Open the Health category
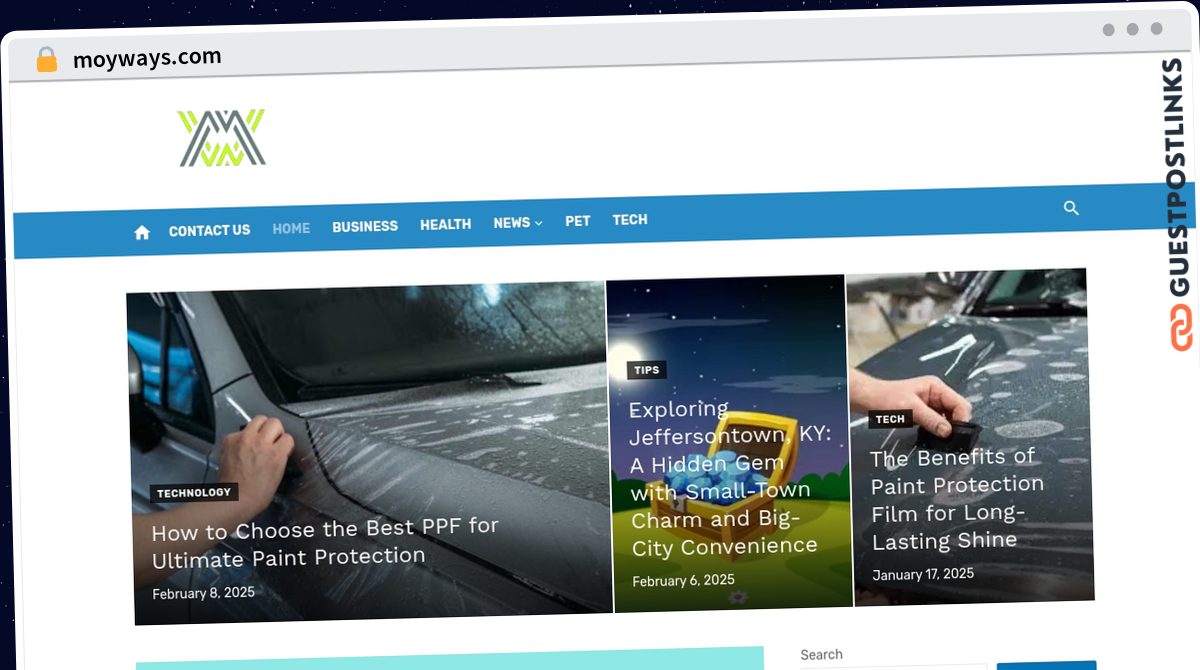This screenshot has width=1200, height=670. pos(445,224)
